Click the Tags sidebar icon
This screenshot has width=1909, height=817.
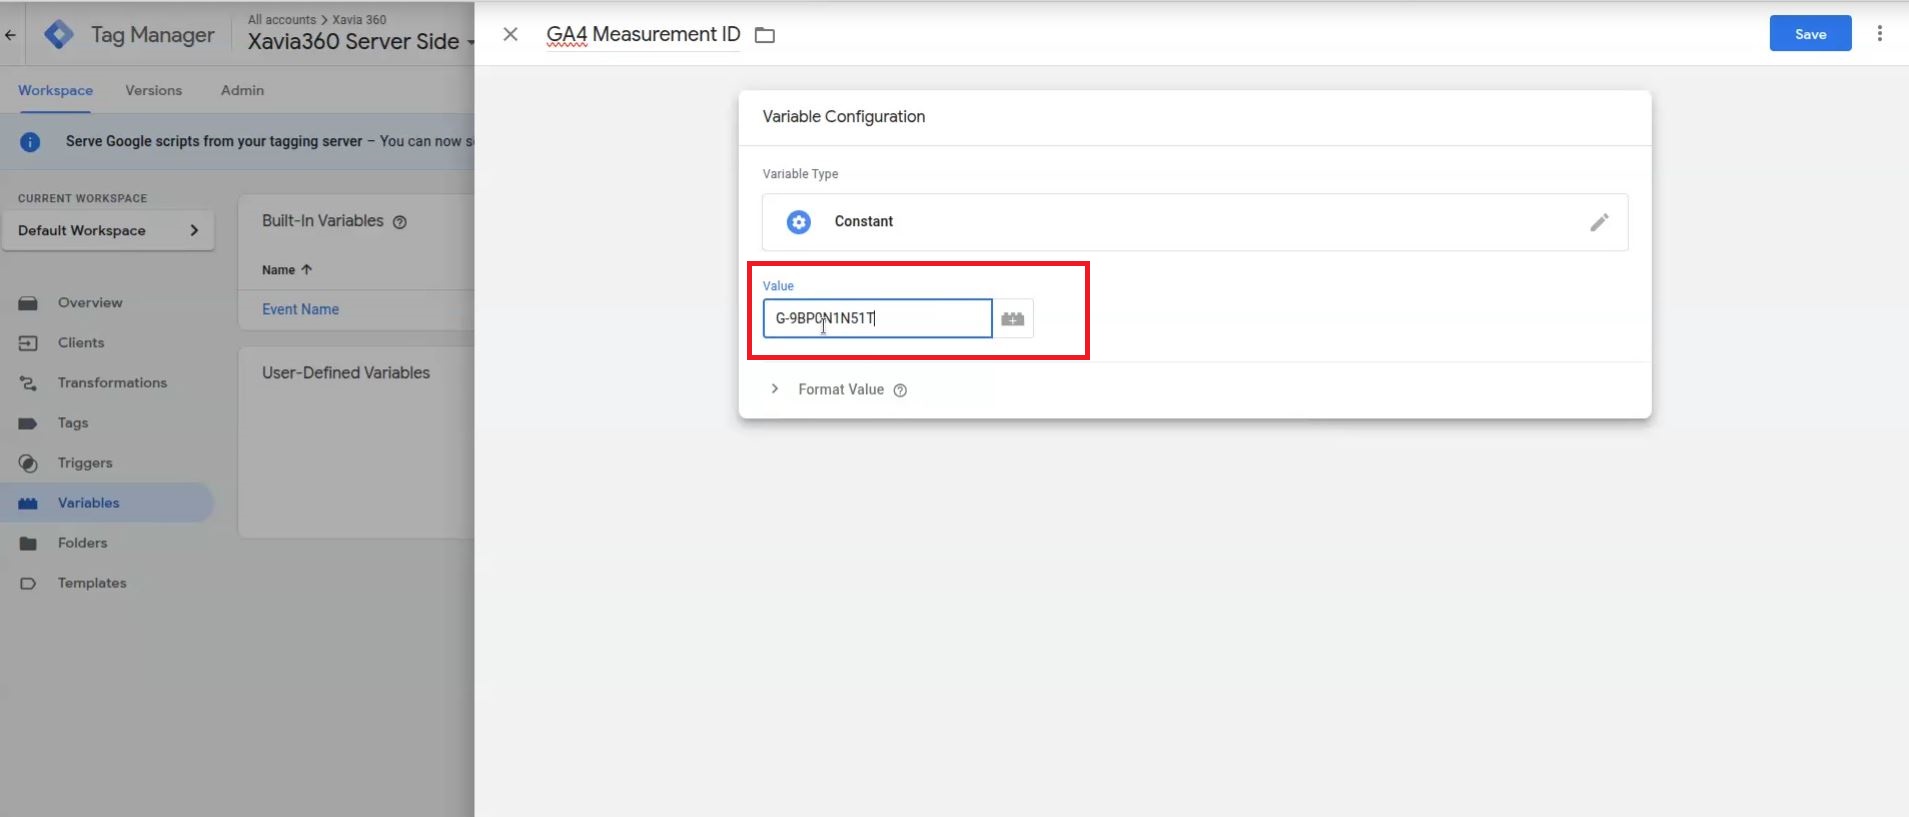pos(28,423)
